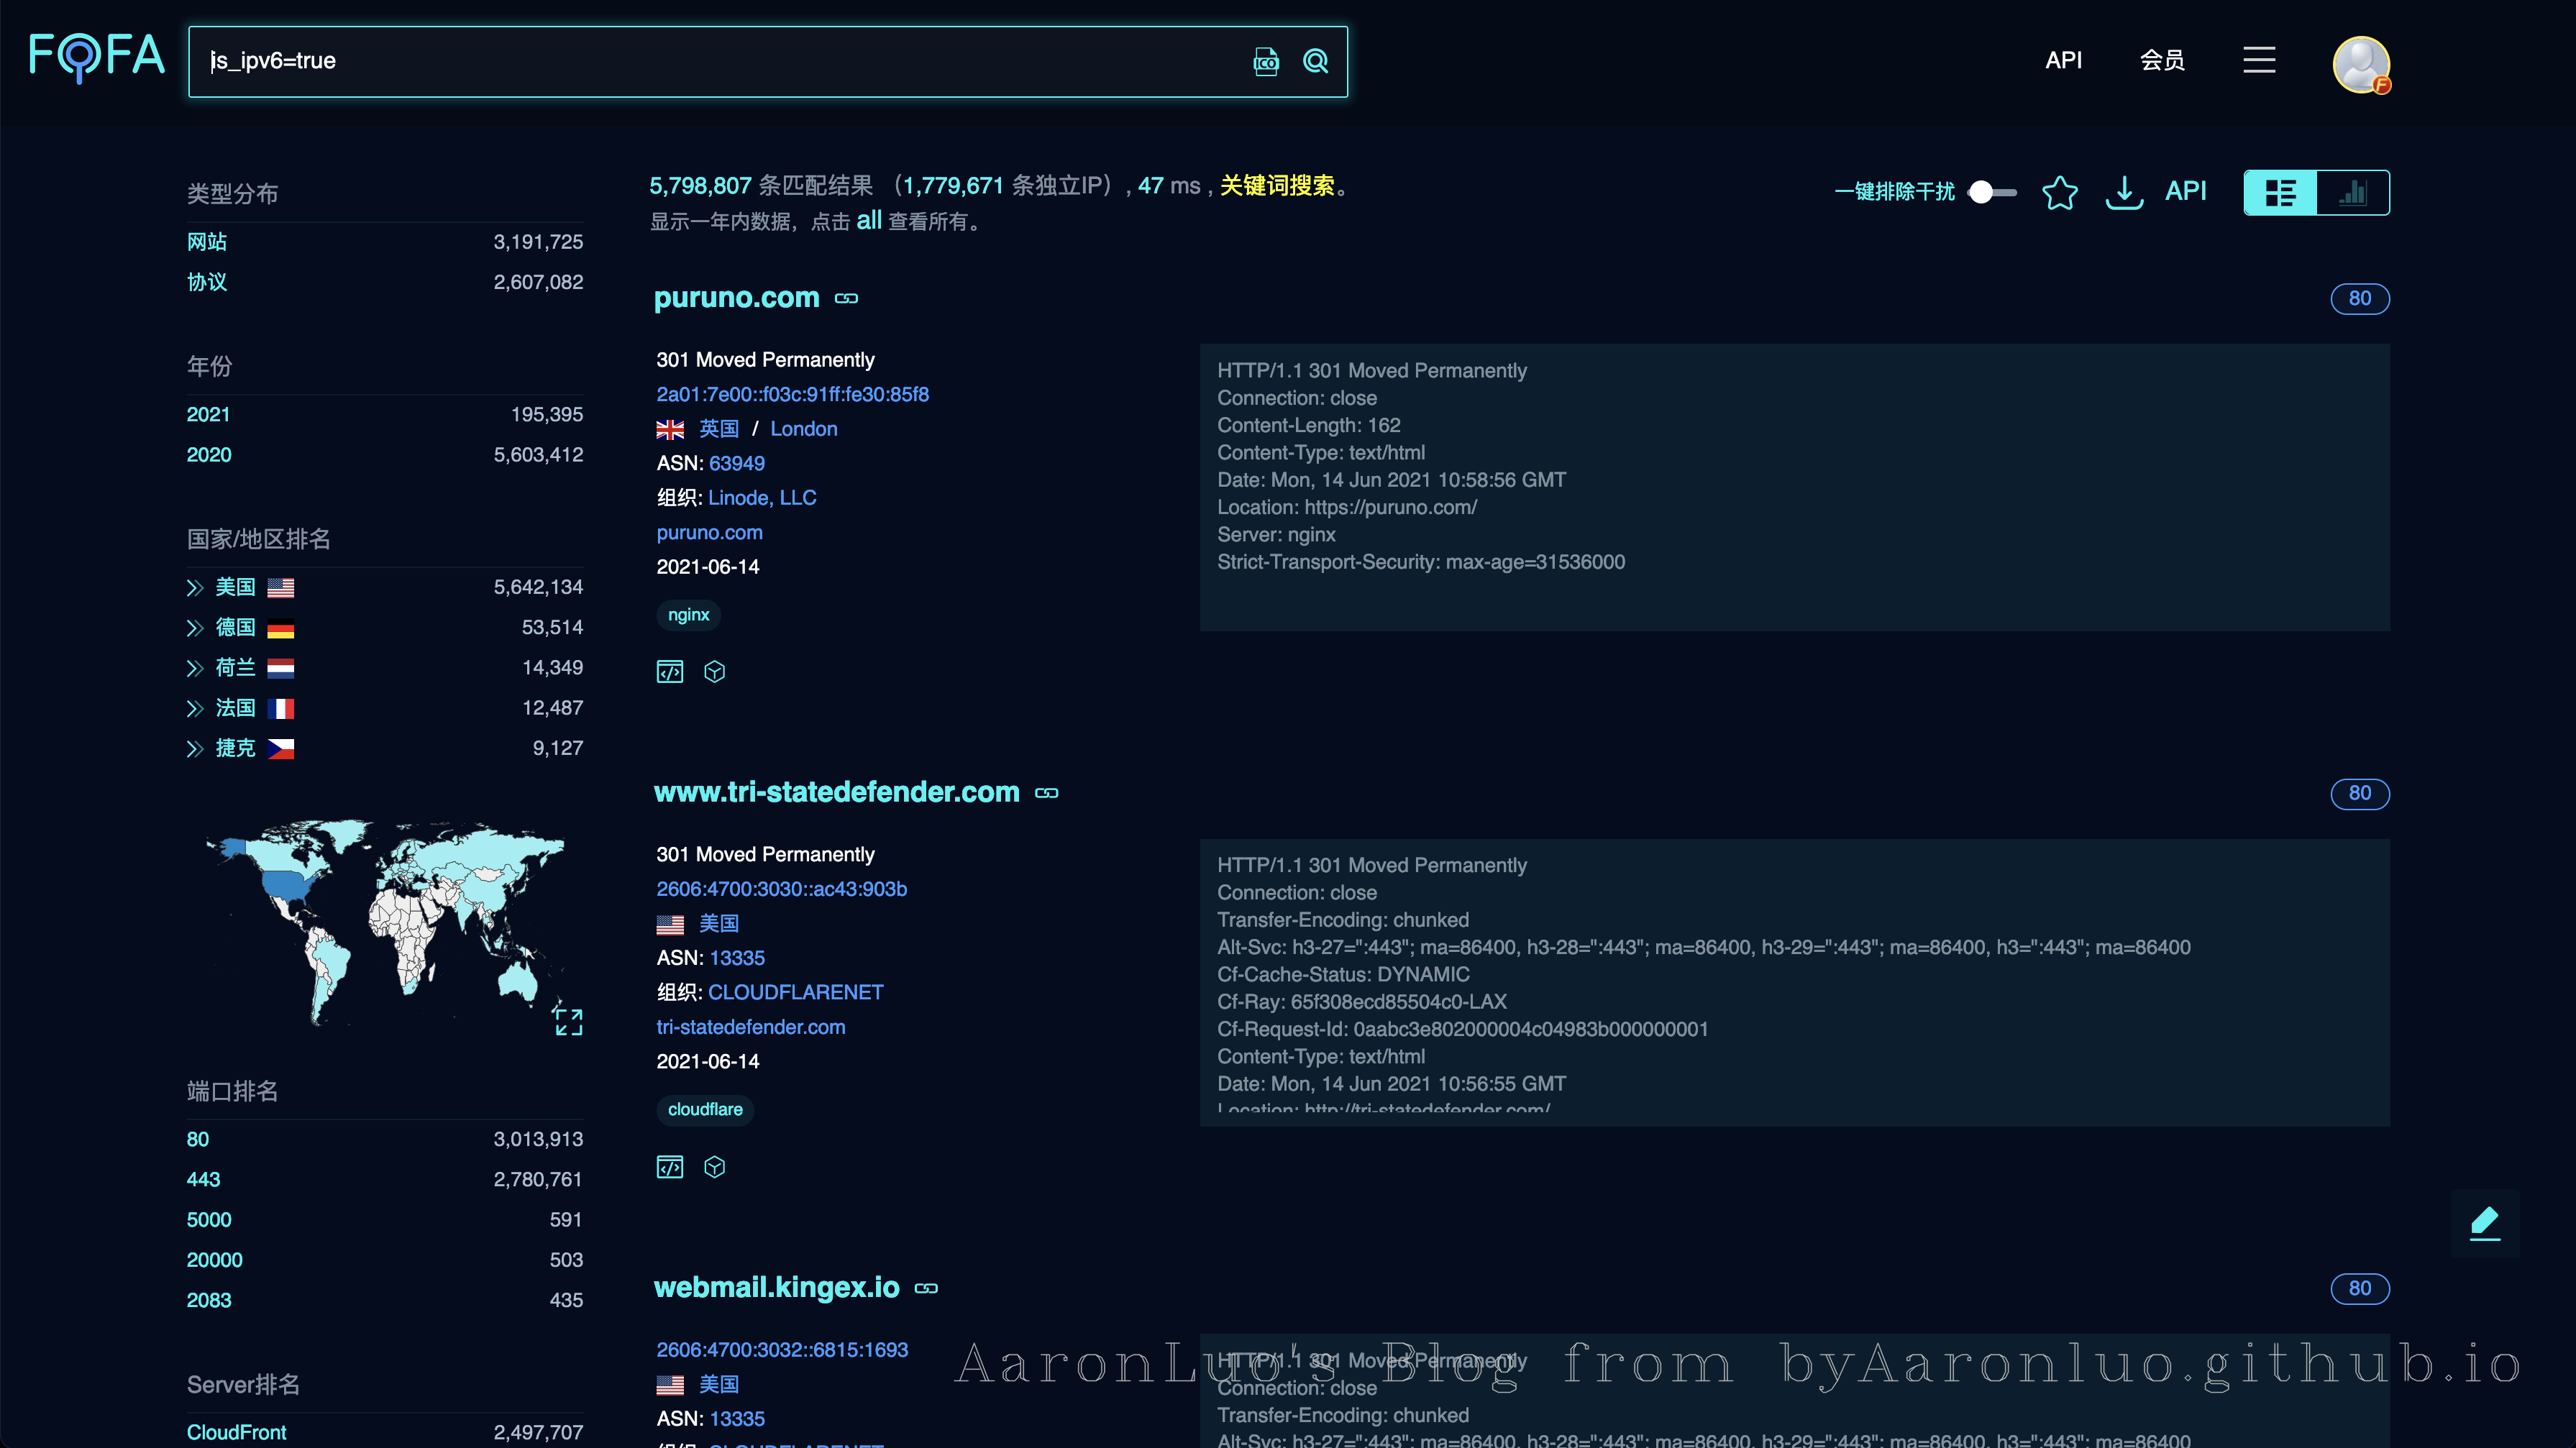Filter by port 443 in port ranking
Image resolution: width=2576 pixels, height=1448 pixels.
[x=203, y=1180]
